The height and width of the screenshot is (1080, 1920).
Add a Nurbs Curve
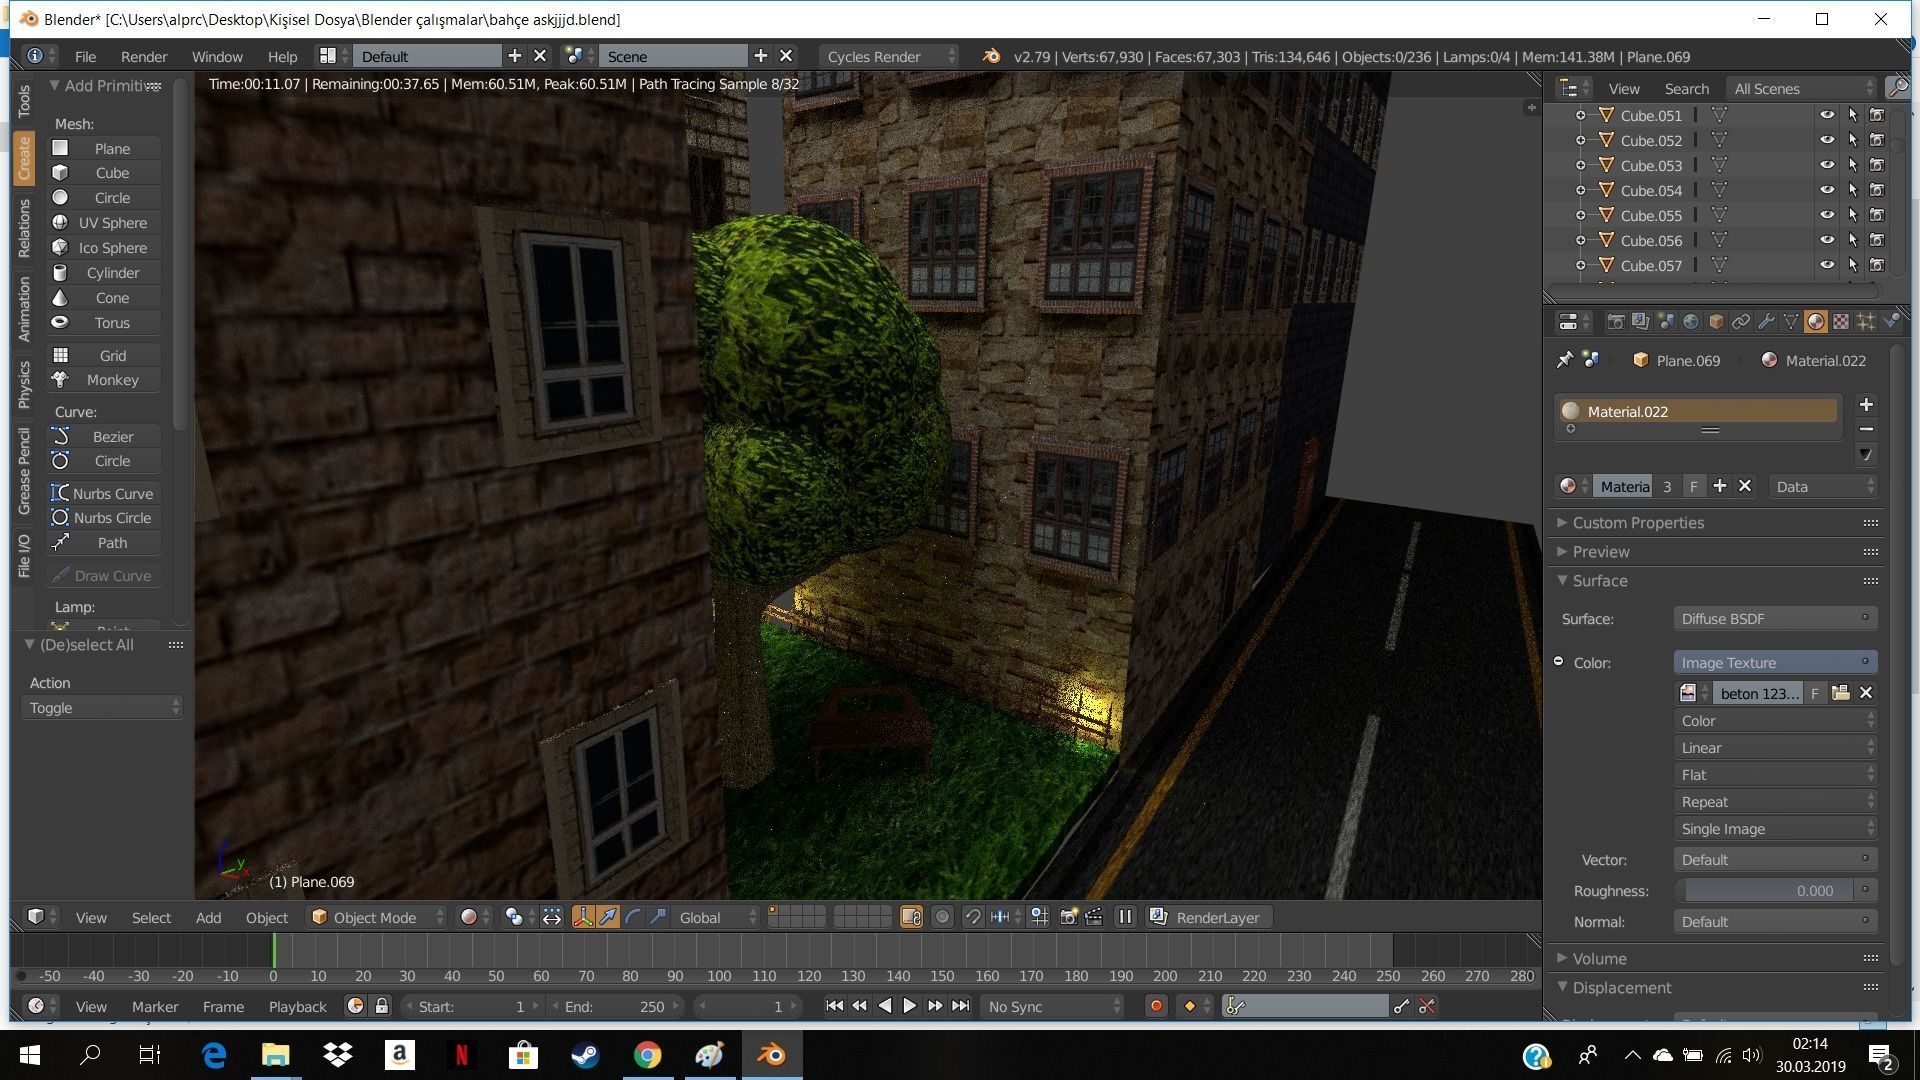click(104, 493)
